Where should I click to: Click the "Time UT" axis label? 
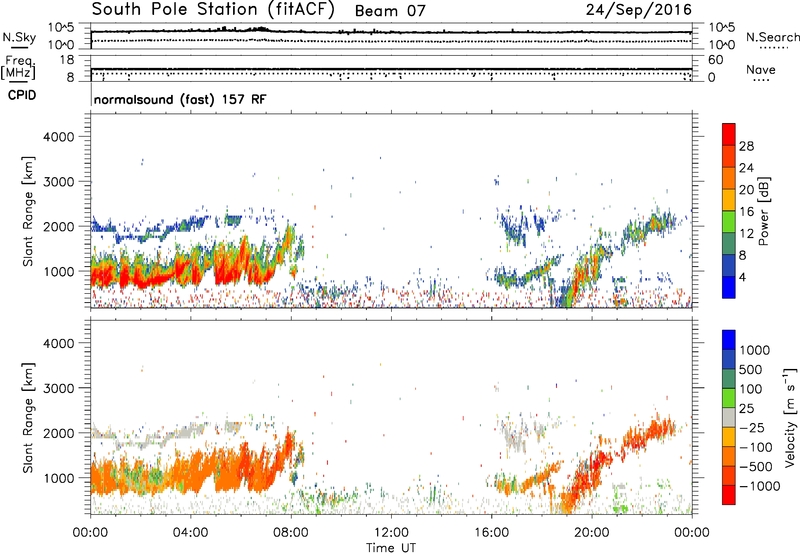pyautogui.click(x=391, y=548)
